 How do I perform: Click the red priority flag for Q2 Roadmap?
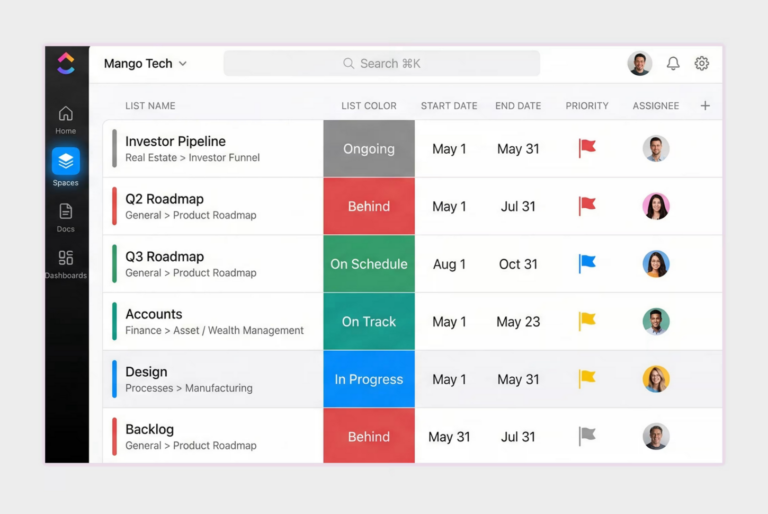[x=587, y=206]
